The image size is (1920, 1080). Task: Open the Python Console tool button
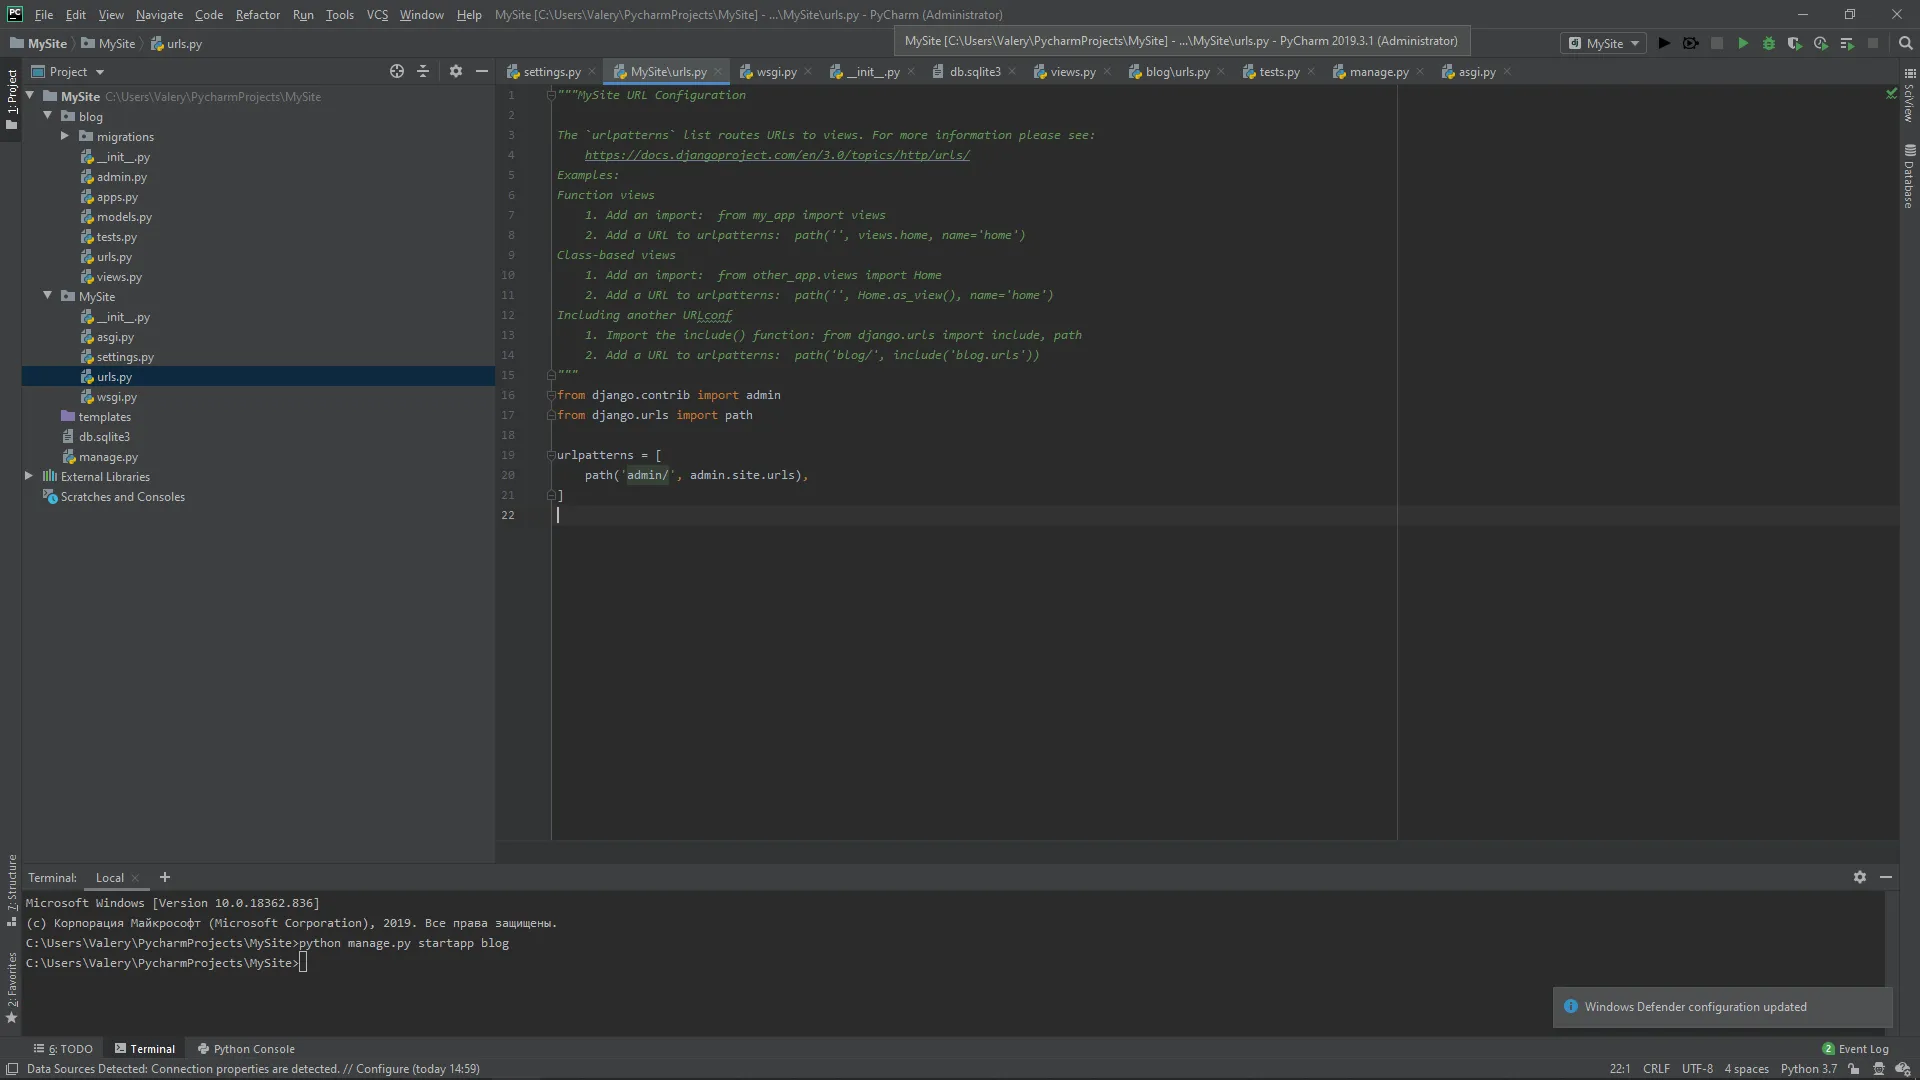pos(246,1048)
